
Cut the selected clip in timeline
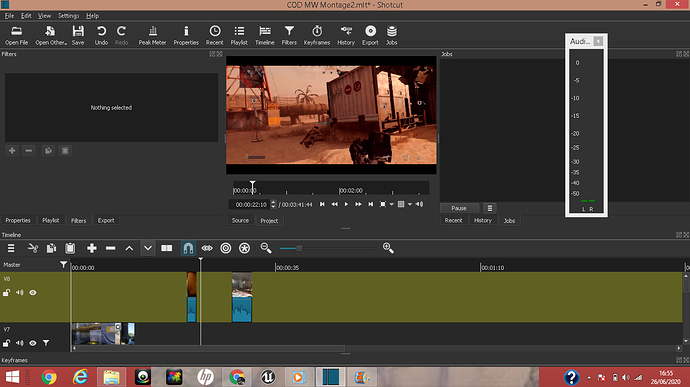click(33, 248)
